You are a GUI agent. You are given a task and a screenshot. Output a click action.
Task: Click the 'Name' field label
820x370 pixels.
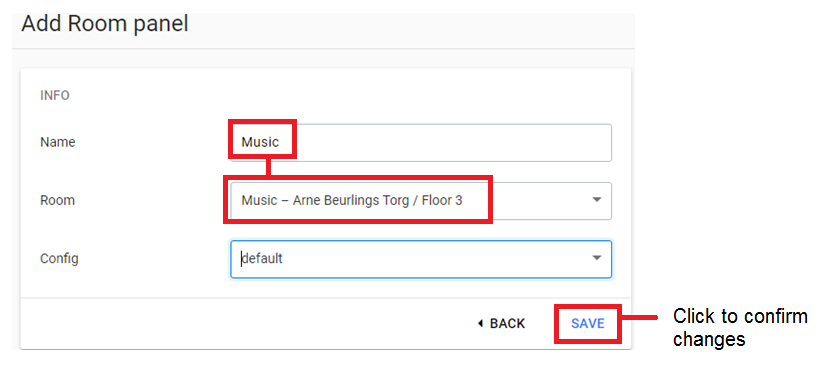coord(58,142)
